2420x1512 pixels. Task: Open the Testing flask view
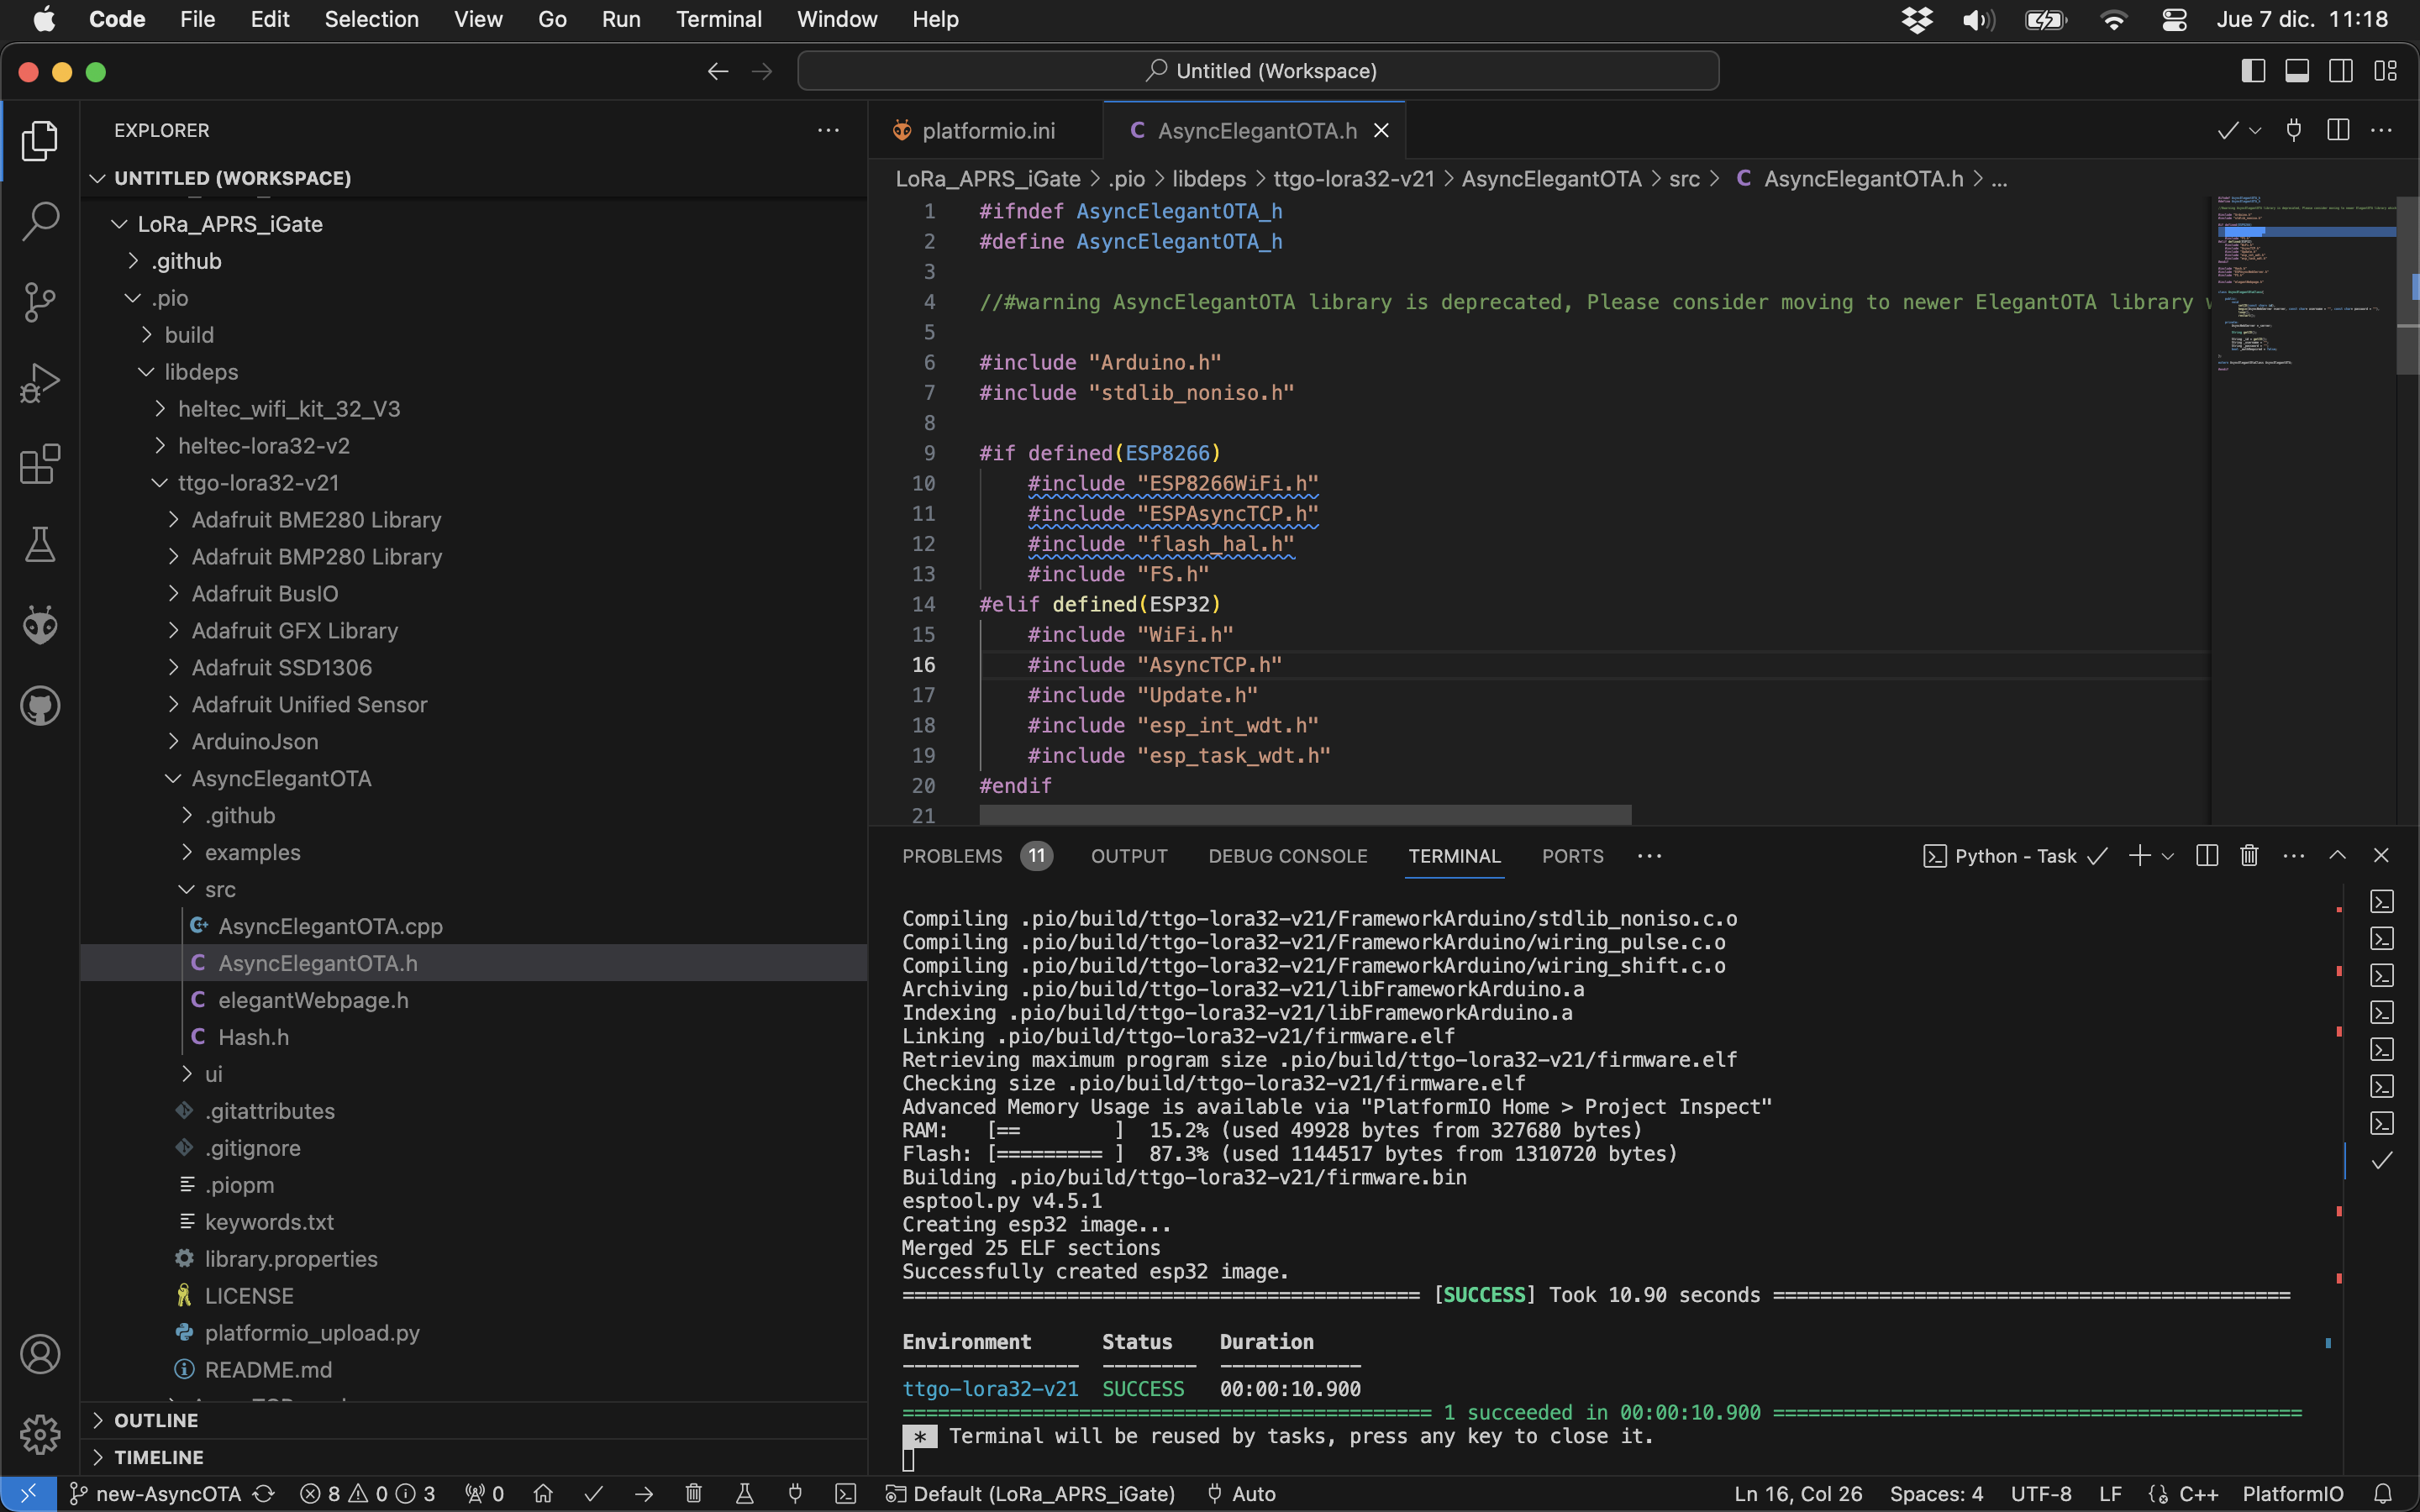[x=40, y=545]
